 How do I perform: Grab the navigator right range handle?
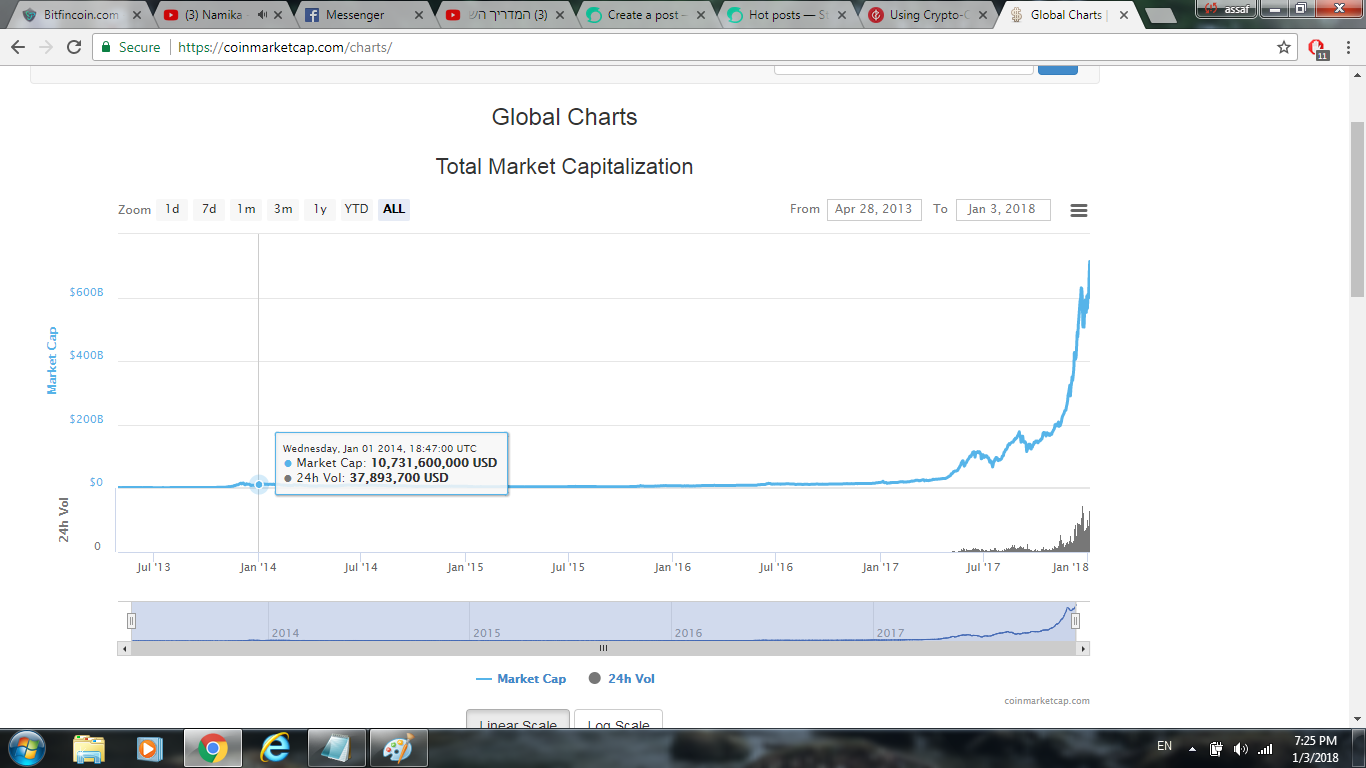(x=1075, y=621)
